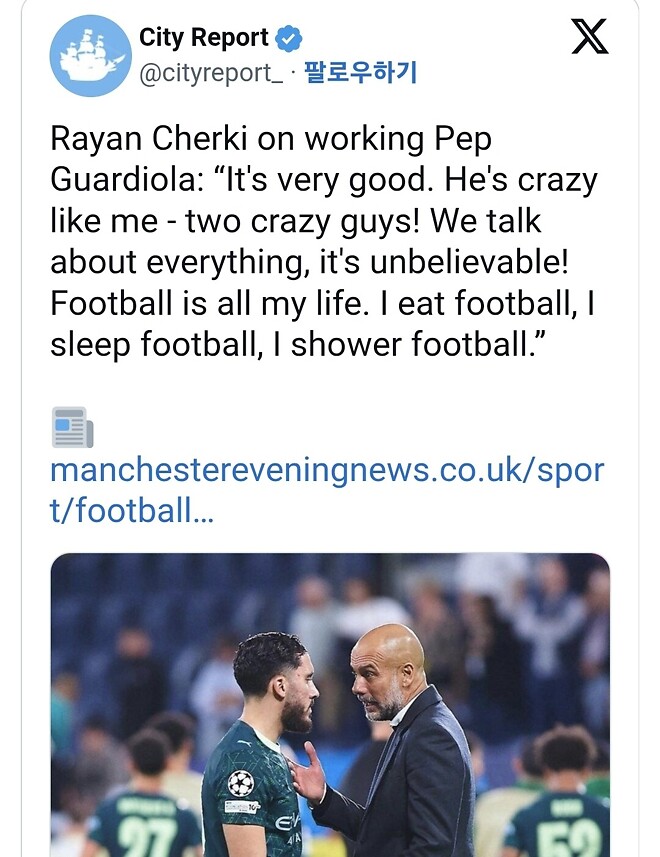Click the truncated "t/football…" link text
Image resolution: width=660 pixels, height=857 pixels.
pyautogui.click(x=131, y=511)
